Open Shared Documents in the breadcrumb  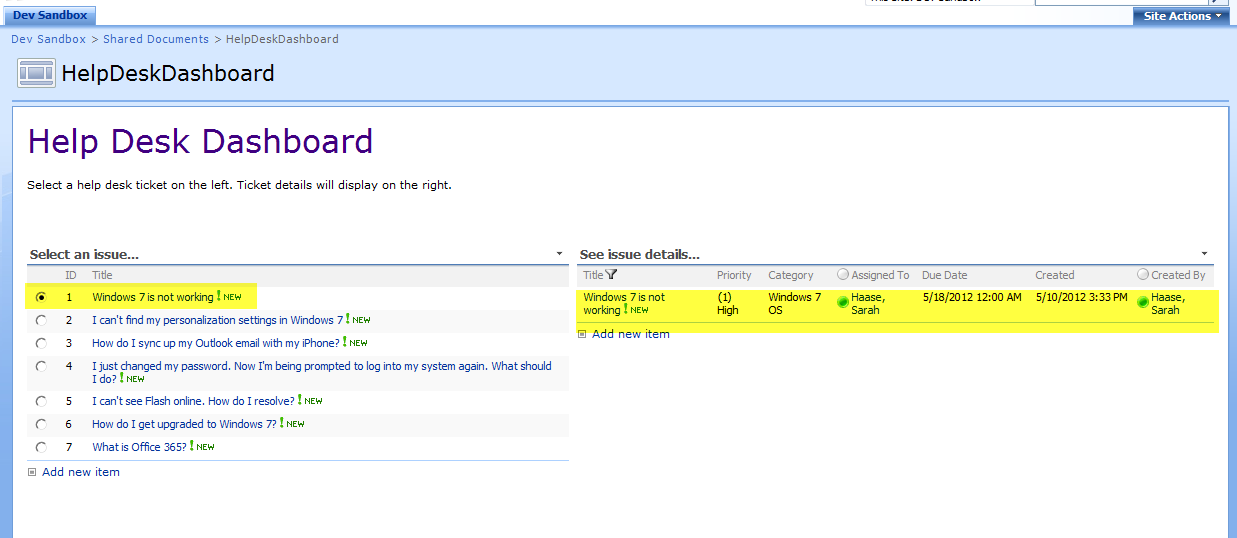click(x=156, y=39)
